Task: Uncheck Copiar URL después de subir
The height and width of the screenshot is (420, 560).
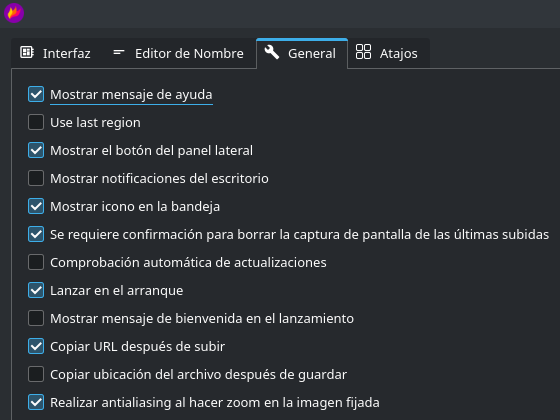Action: pos(36,346)
